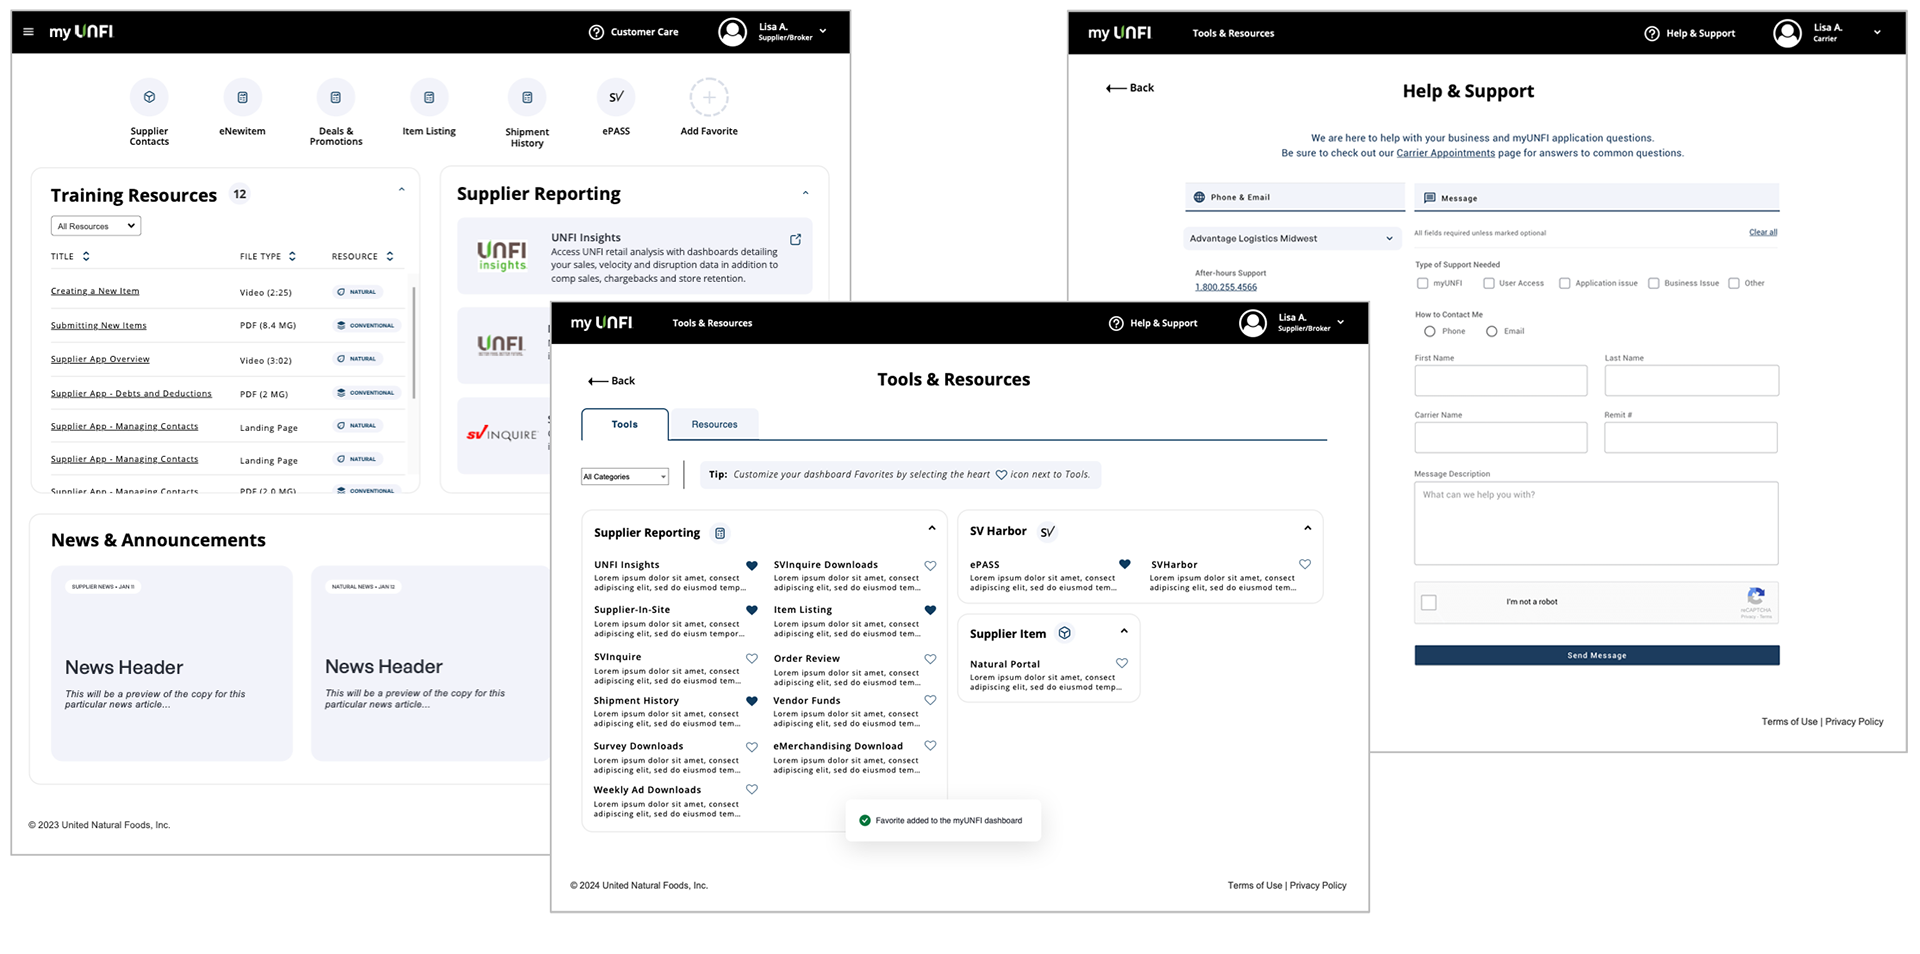The width and height of the screenshot is (1920, 954).
Task: Open the Supplier Contacts favorite icon
Action: (x=149, y=97)
